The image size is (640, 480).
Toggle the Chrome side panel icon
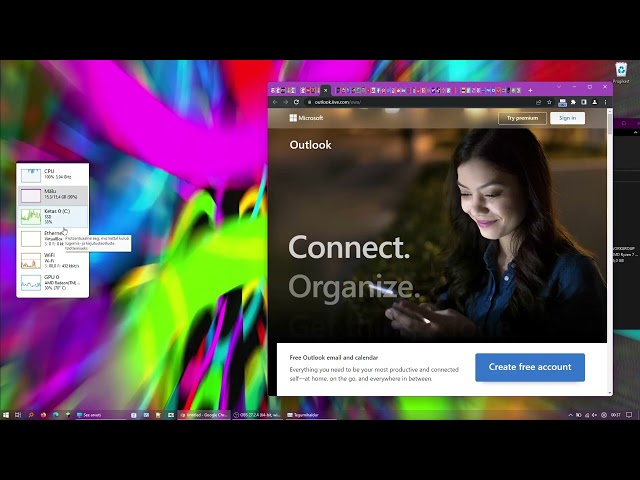tap(584, 102)
